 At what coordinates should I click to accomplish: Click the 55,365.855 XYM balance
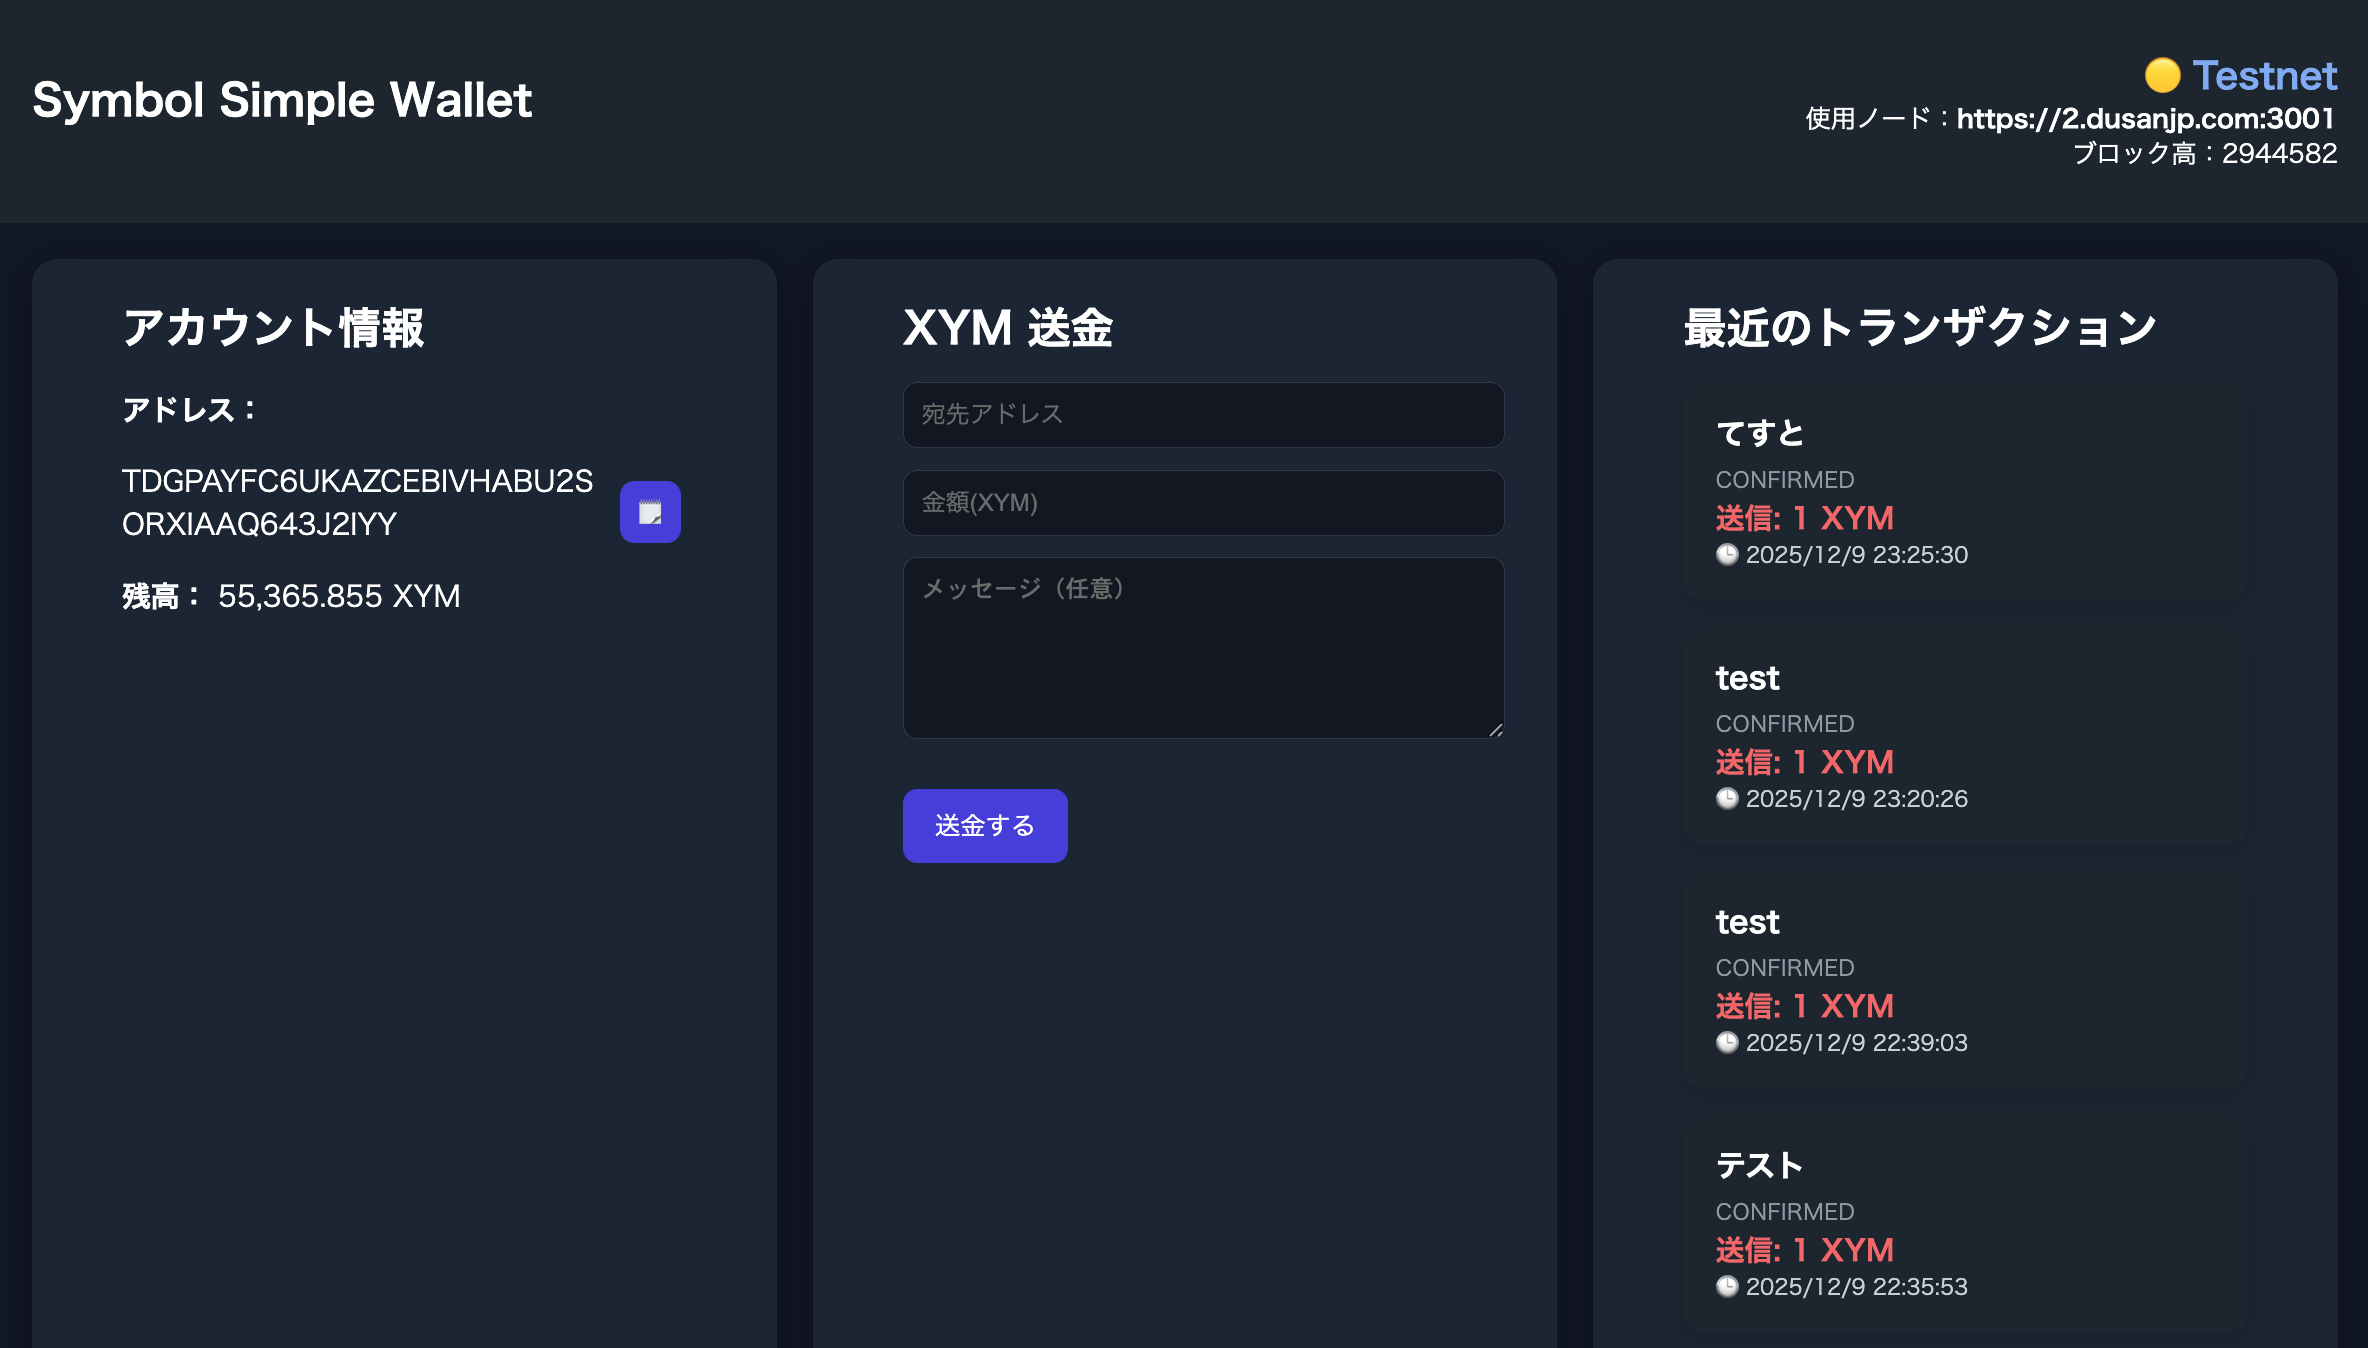[339, 596]
